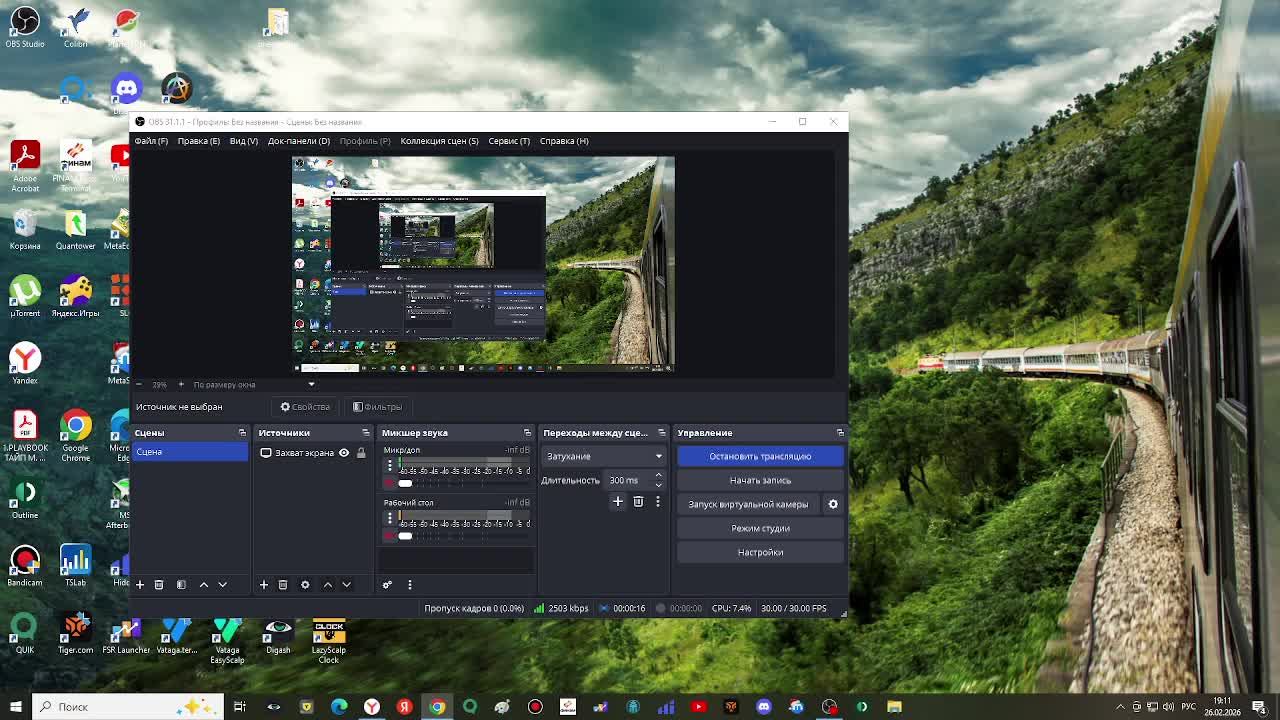Screen dimensions: 1280x720
Task: Open Digash desktop shortcut
Action: (x=278, y=634)
